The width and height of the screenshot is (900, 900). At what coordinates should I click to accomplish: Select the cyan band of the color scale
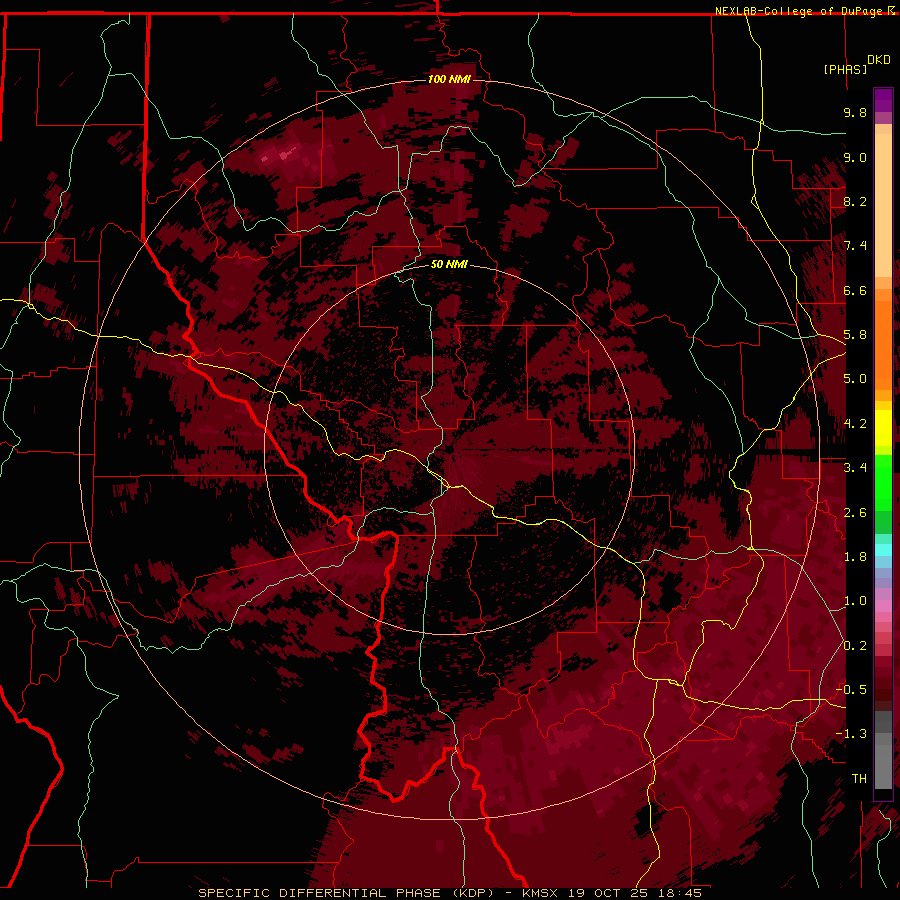click(883, 550)
